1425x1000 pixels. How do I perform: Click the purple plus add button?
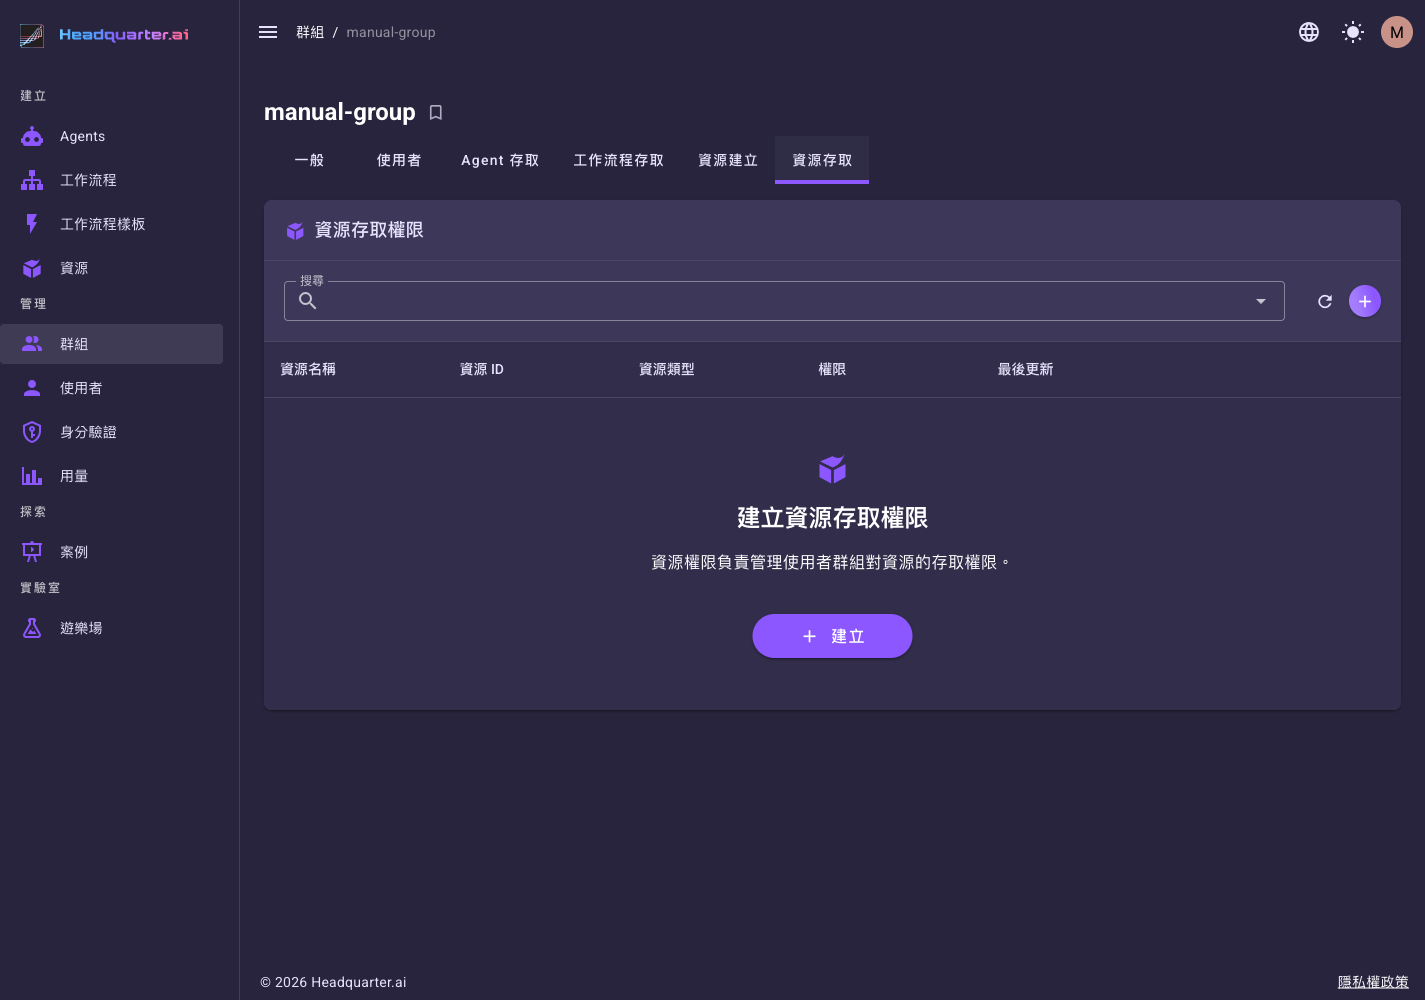pyautogui.click(x=1365, y=301)
